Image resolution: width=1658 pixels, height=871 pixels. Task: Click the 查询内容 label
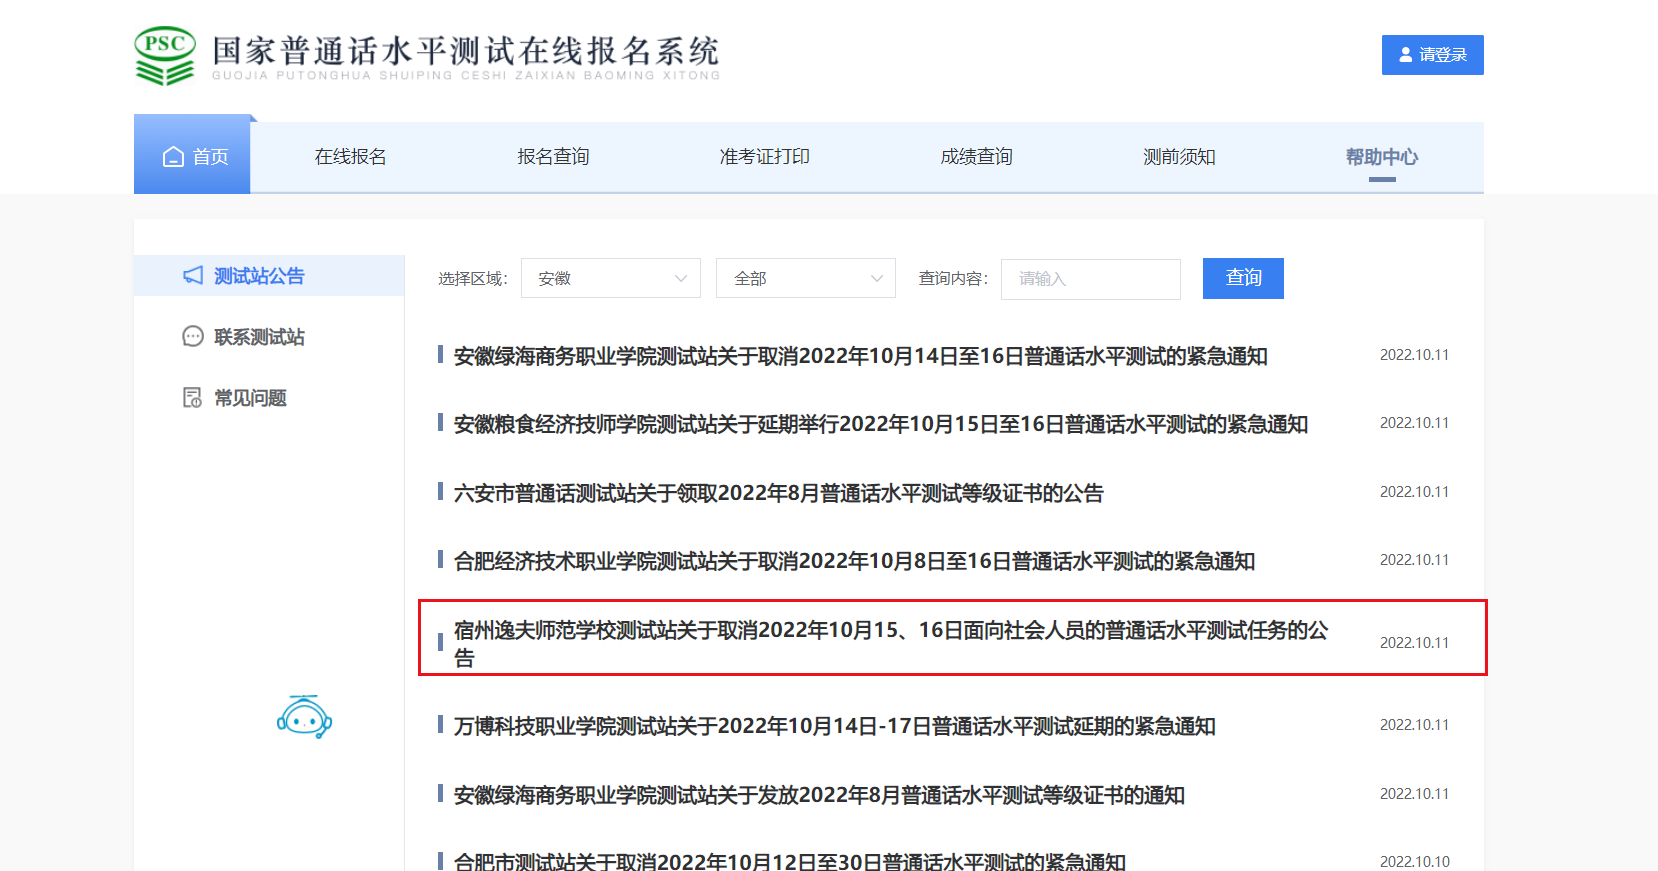click(x=954, y=279)
